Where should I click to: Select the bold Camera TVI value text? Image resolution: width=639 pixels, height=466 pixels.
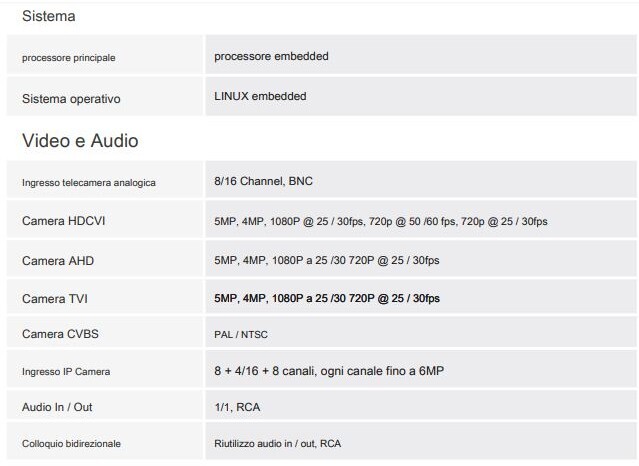(327, 298)
